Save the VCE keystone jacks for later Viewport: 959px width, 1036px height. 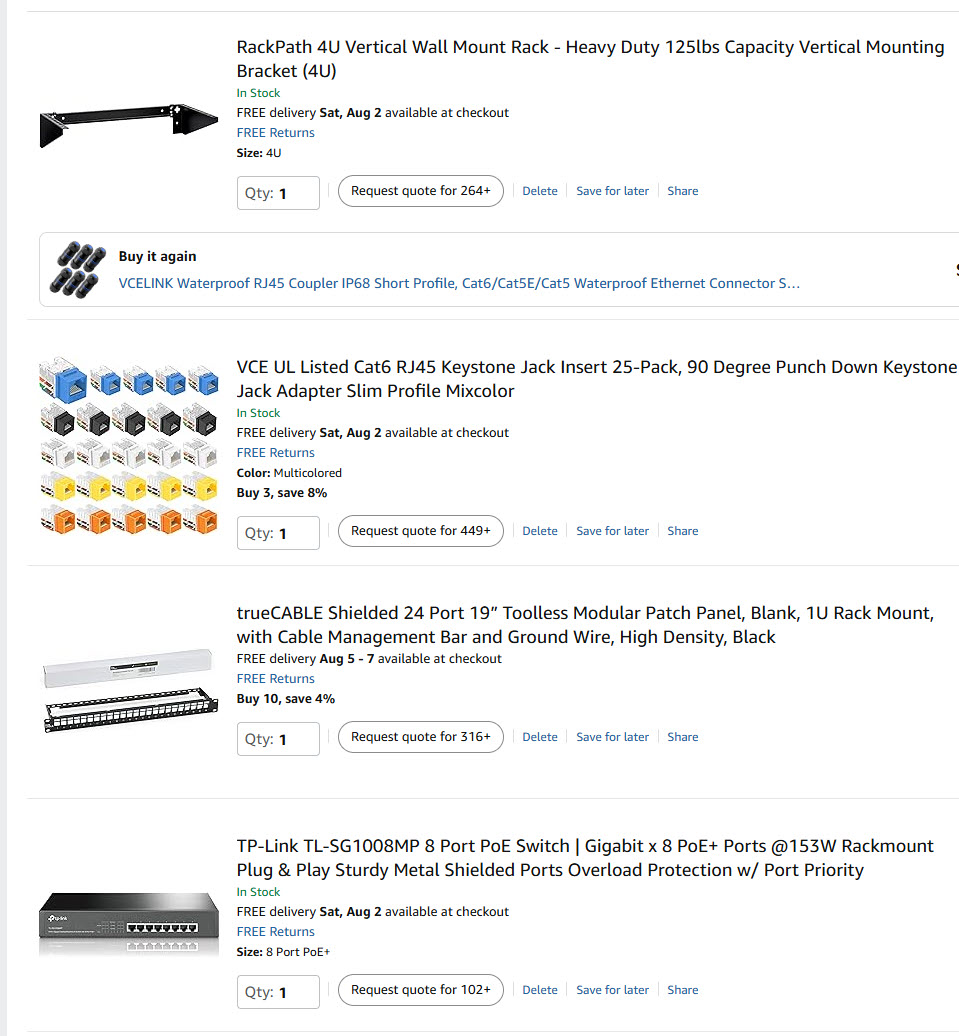pos(612,531)
